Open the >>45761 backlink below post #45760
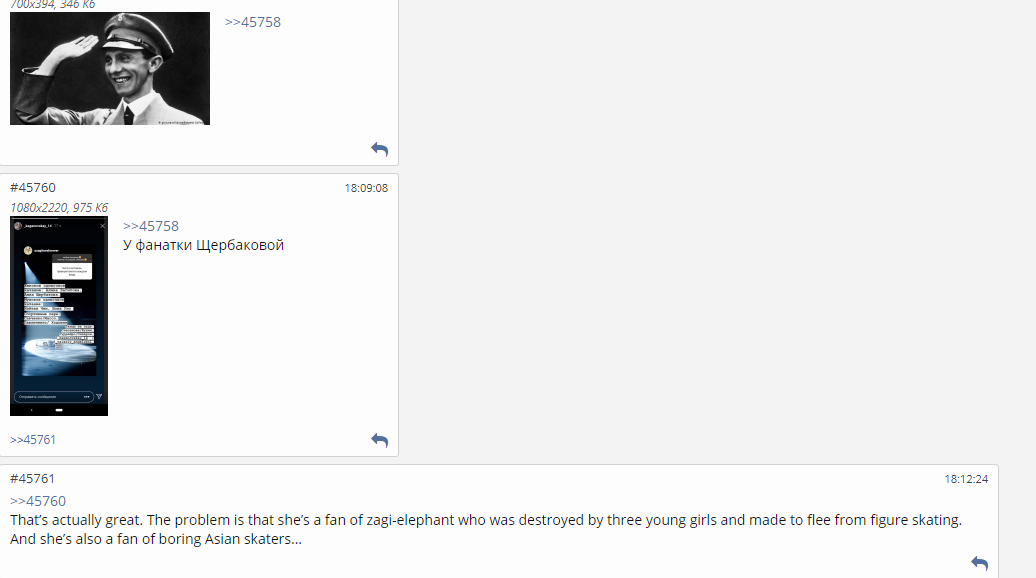1036x578 pixels. pyautogui.click(x=33, y=440)
